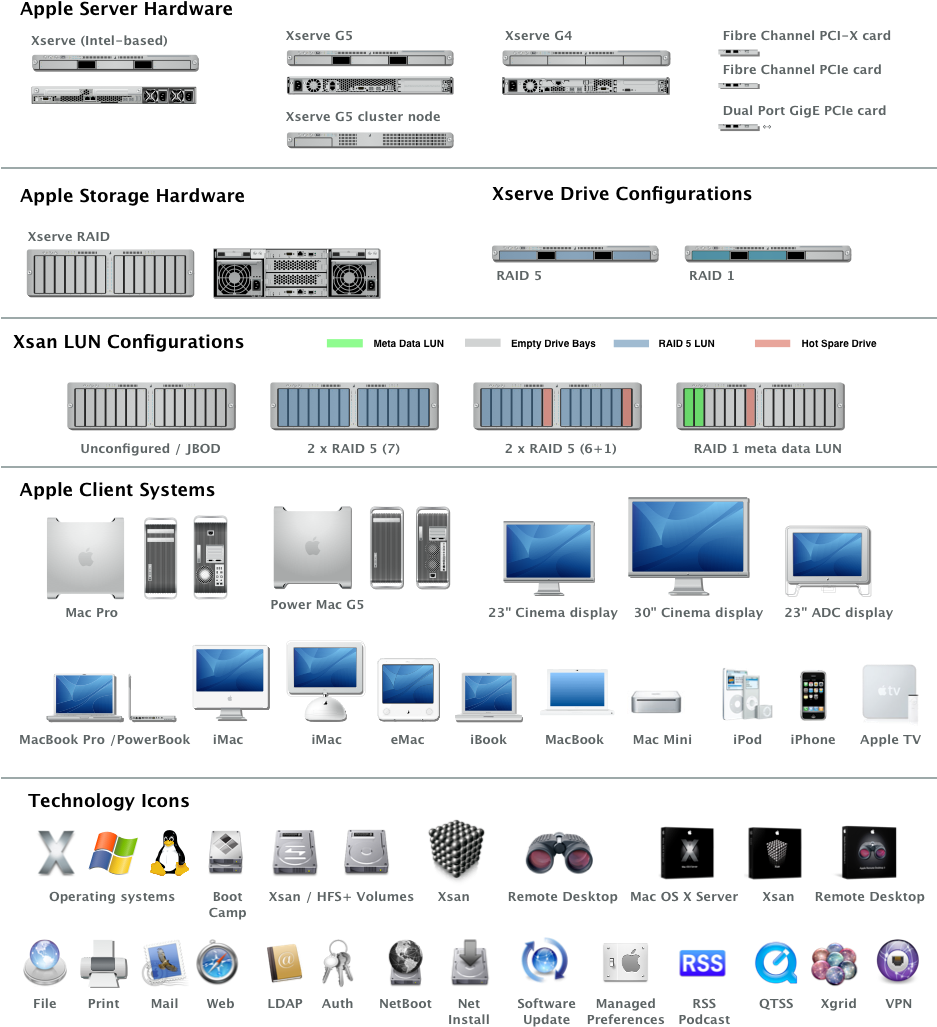Click the Xgrid spheres icon
This screenshot has width=937, height=1027.
click(833, 963)
